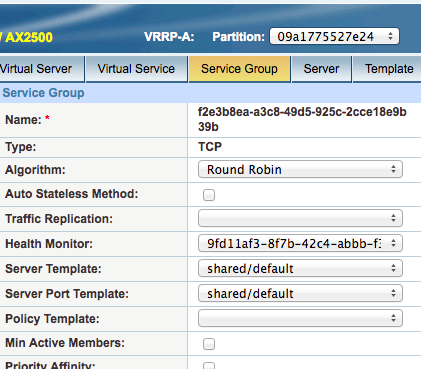Open the Policy Template dropdown
This screenshot has height=369, width=421.
300,318
